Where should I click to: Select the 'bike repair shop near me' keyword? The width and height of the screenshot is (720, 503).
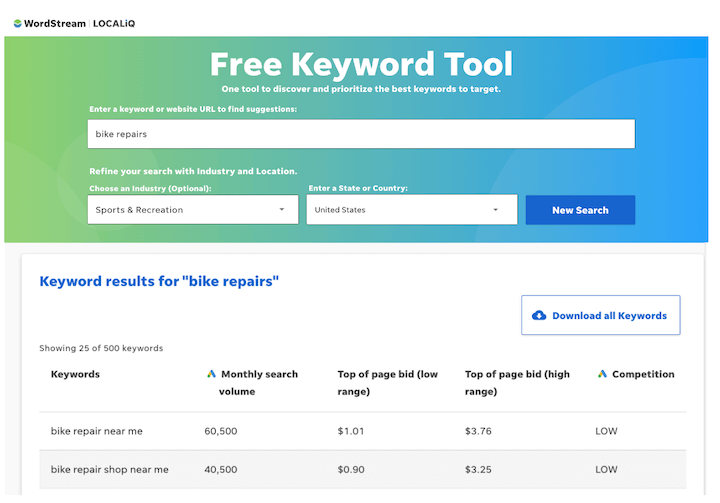click(x=109, y=469)
